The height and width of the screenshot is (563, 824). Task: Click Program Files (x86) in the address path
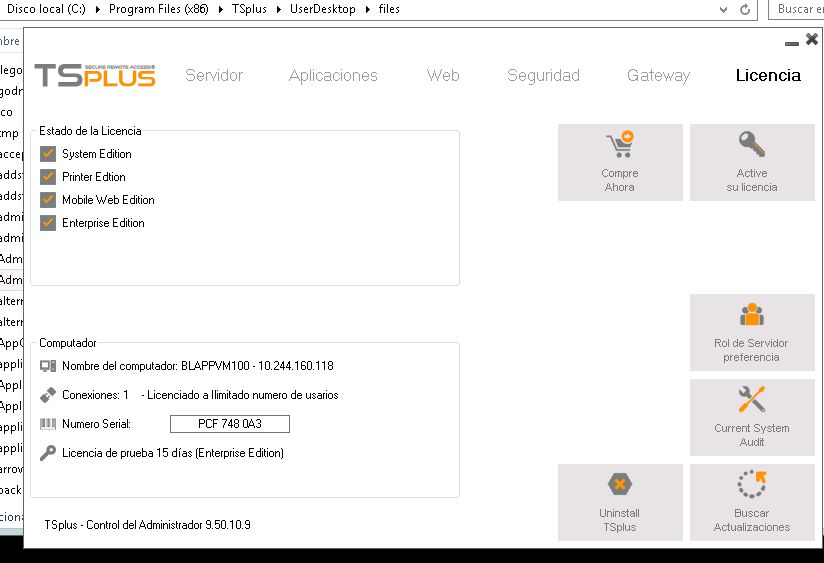coord(159,9)
